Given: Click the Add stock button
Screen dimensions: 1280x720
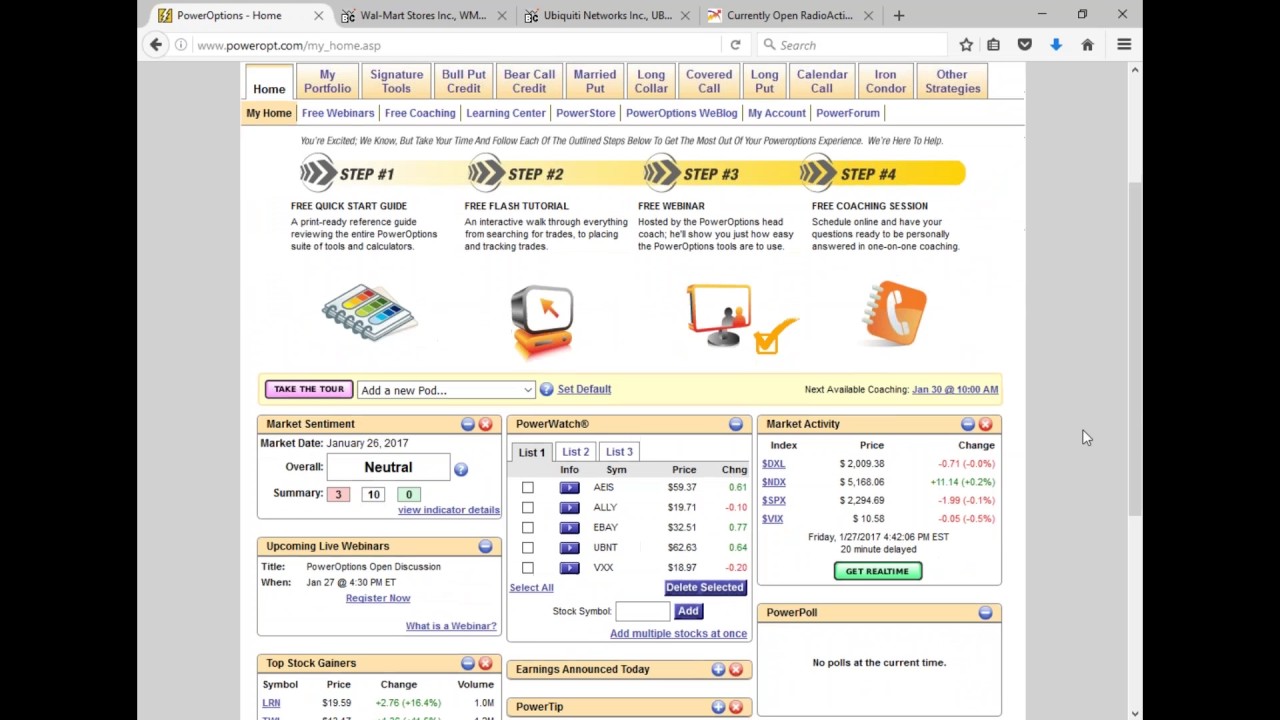Looking at the screenshot, I should click(x=688, y=611).
